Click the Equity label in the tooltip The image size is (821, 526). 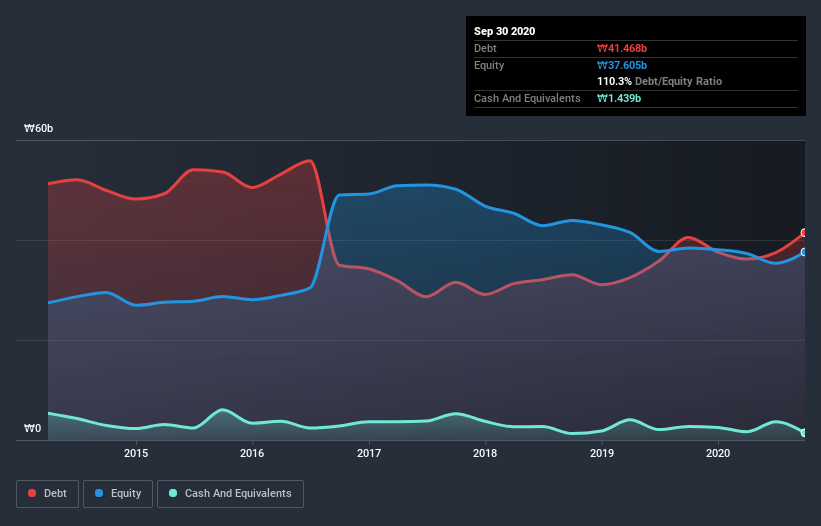point(489,65)
